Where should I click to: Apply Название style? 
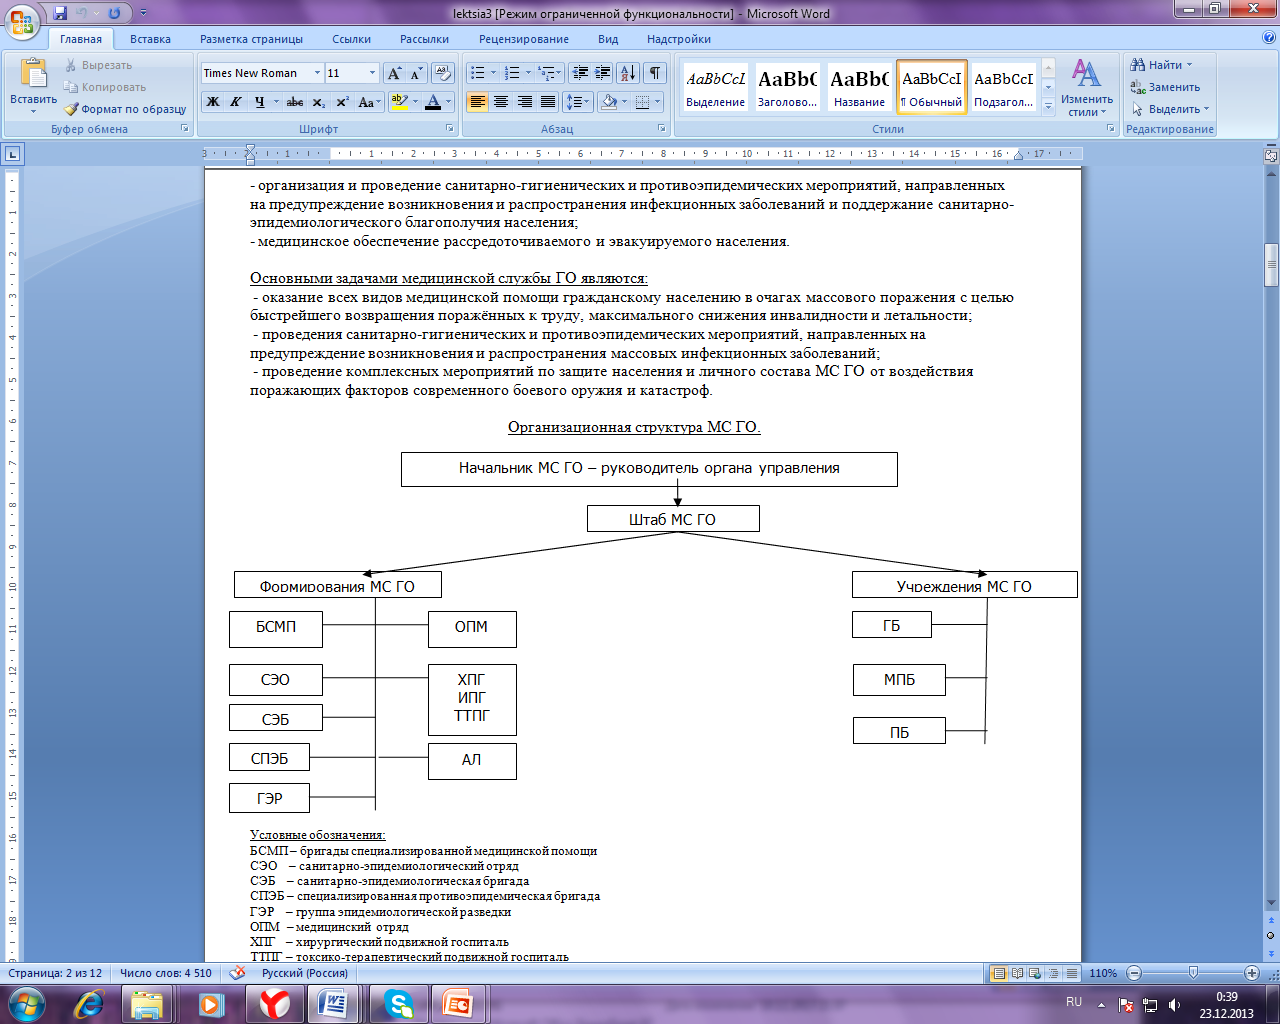[859, 87]
